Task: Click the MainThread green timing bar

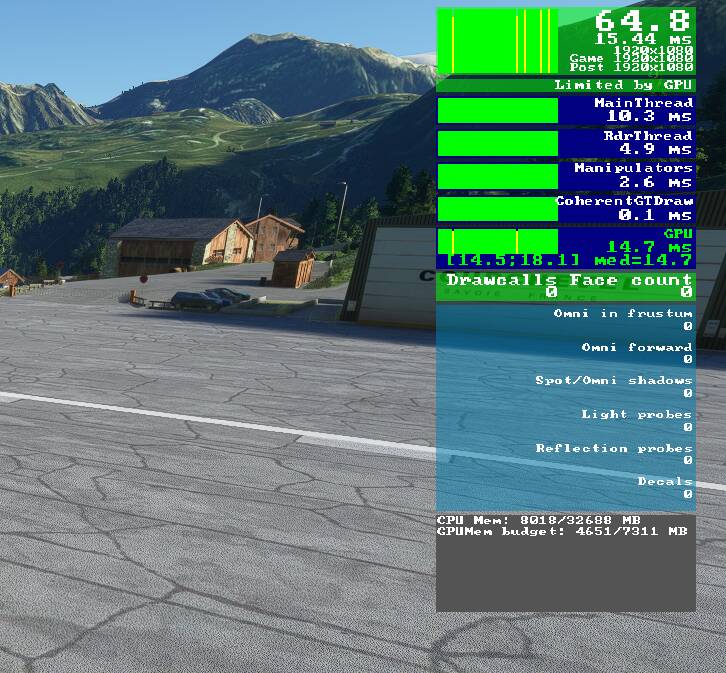Action: (x=498, y=110)
